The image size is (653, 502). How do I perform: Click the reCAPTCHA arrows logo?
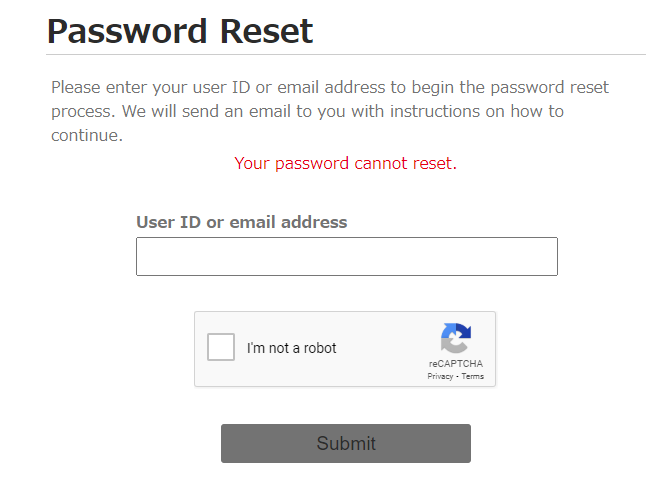455,338
